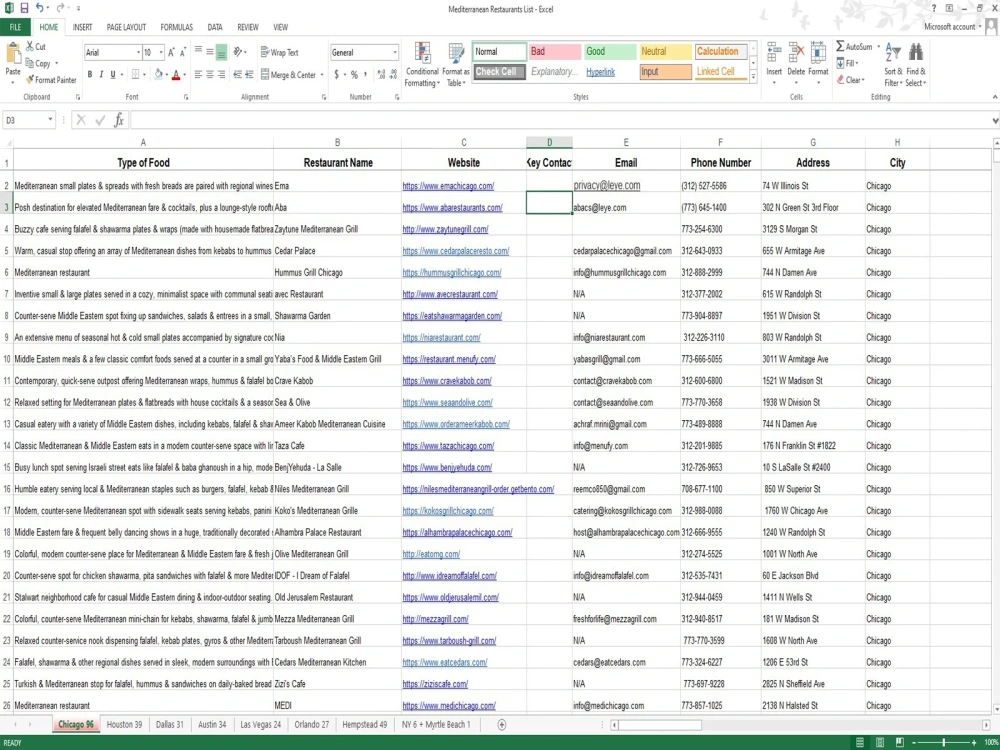This screenshot has width=1000, height=750.
Task: Apply the Bad cell style
Action: [554, 52]
